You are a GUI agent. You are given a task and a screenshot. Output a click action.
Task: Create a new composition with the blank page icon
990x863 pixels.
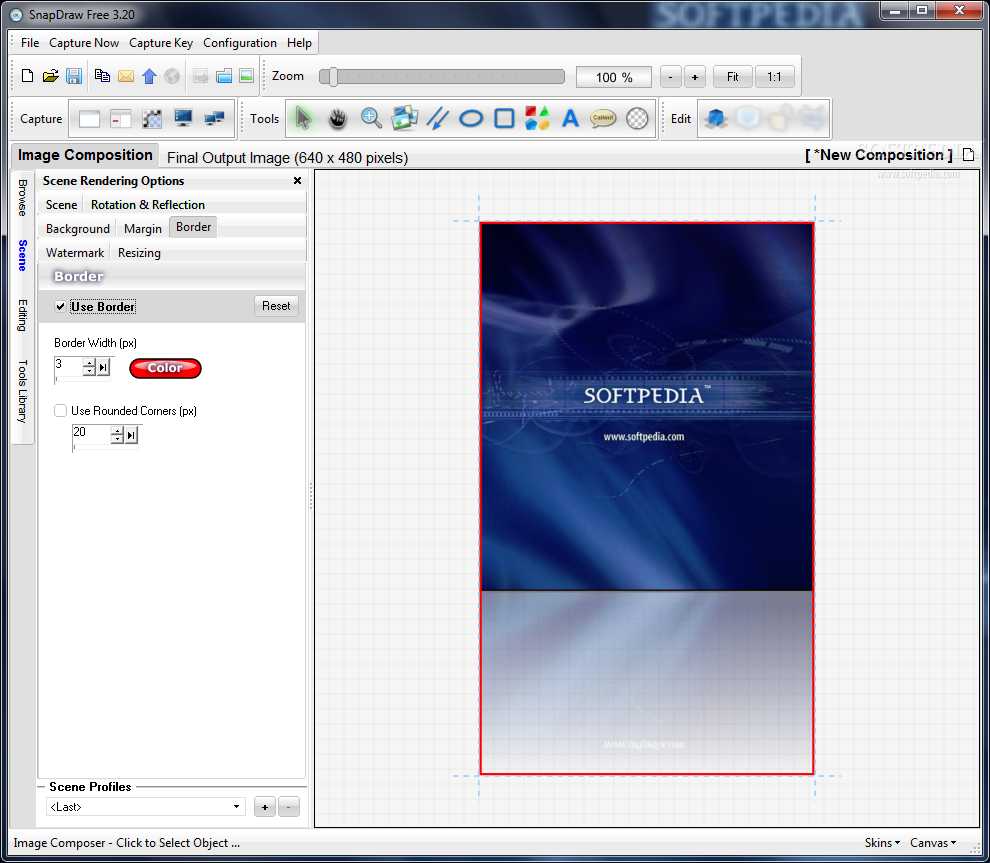coord(27,76)
